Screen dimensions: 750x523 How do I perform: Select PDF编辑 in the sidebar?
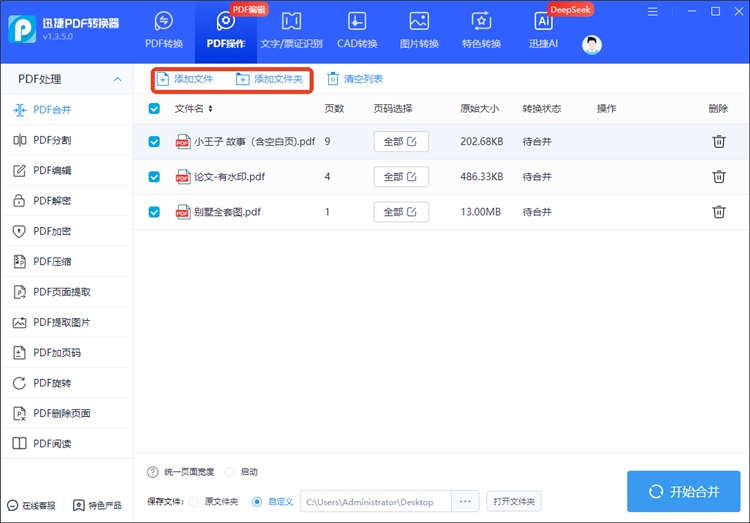pyautogui.click(x=66, y=170)
